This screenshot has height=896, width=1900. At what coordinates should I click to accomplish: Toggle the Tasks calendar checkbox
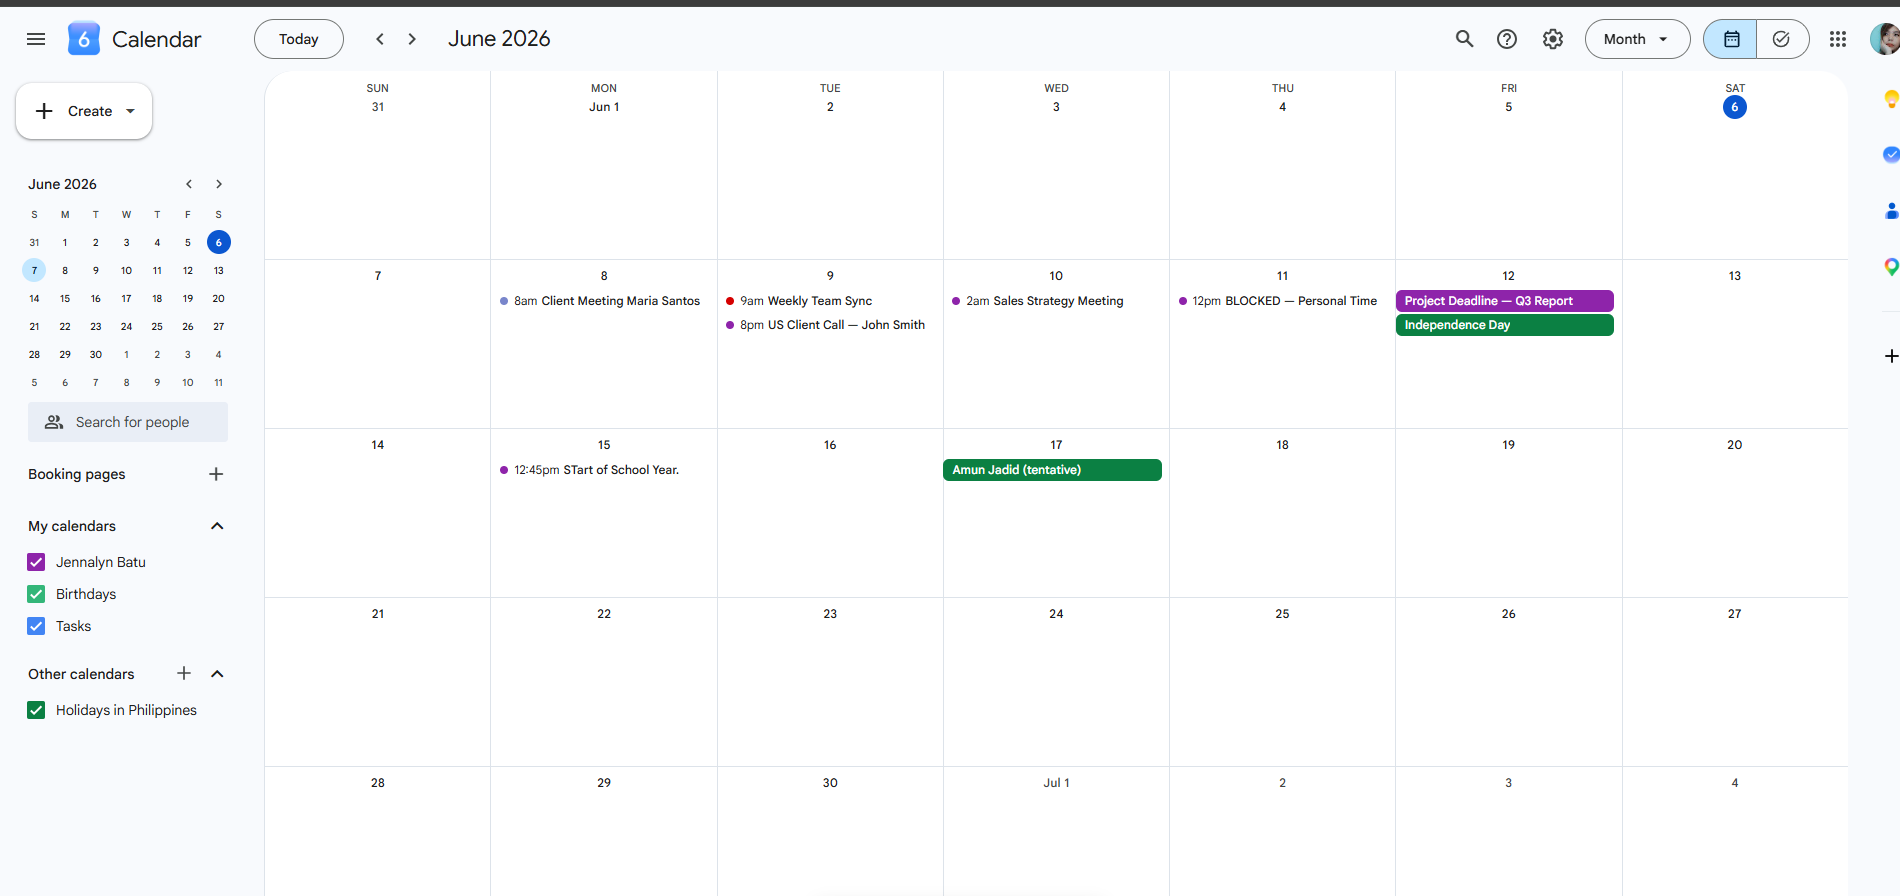coord(36,626)
